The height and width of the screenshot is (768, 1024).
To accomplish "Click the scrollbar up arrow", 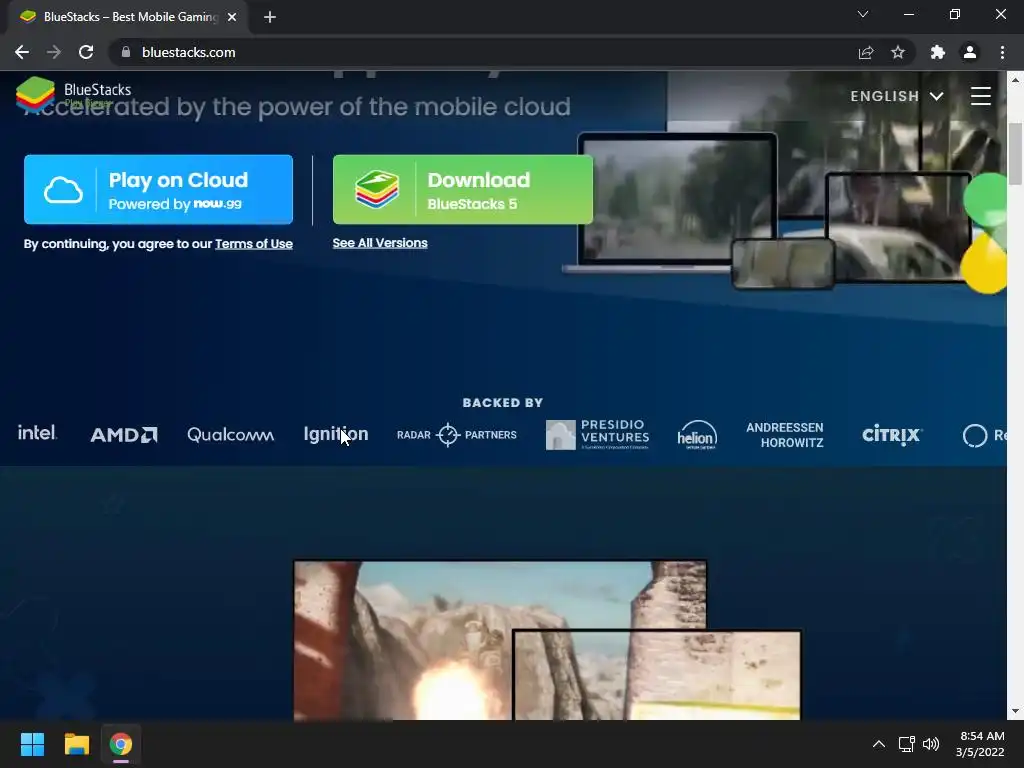I will click(1015, 80).
